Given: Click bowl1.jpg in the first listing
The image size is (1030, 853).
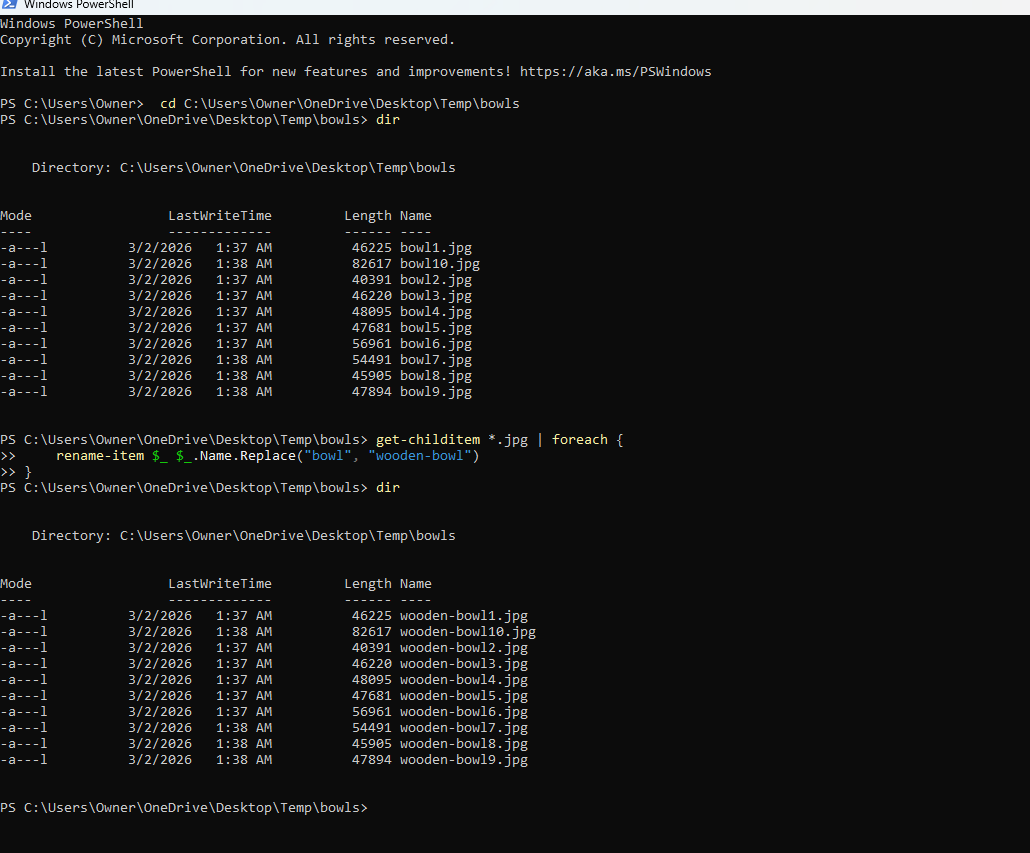Looking at the screenshot, I should (x=435, y=248).
